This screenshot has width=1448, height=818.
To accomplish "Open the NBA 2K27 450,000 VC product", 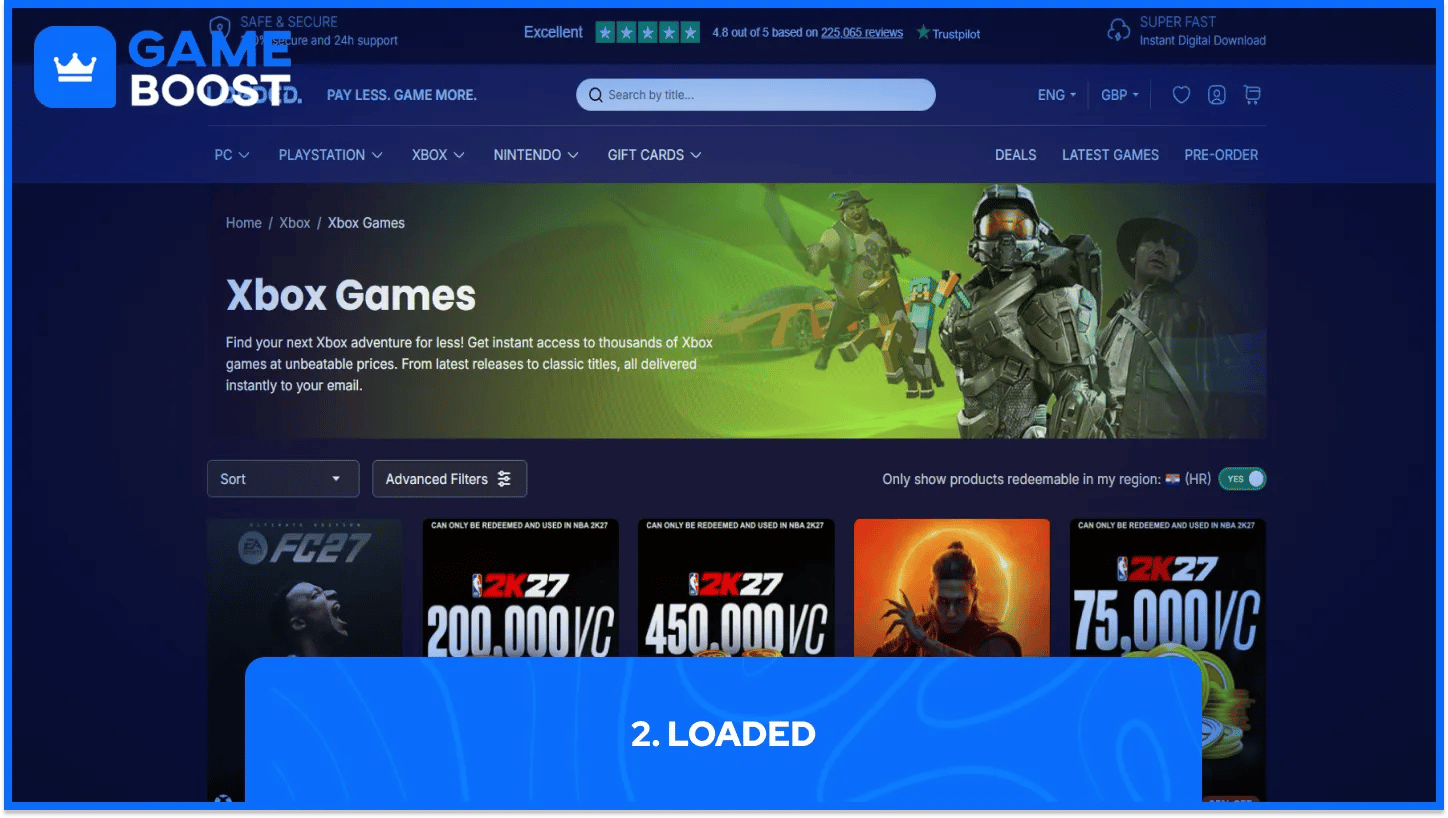I will click(x=736, y=588).
